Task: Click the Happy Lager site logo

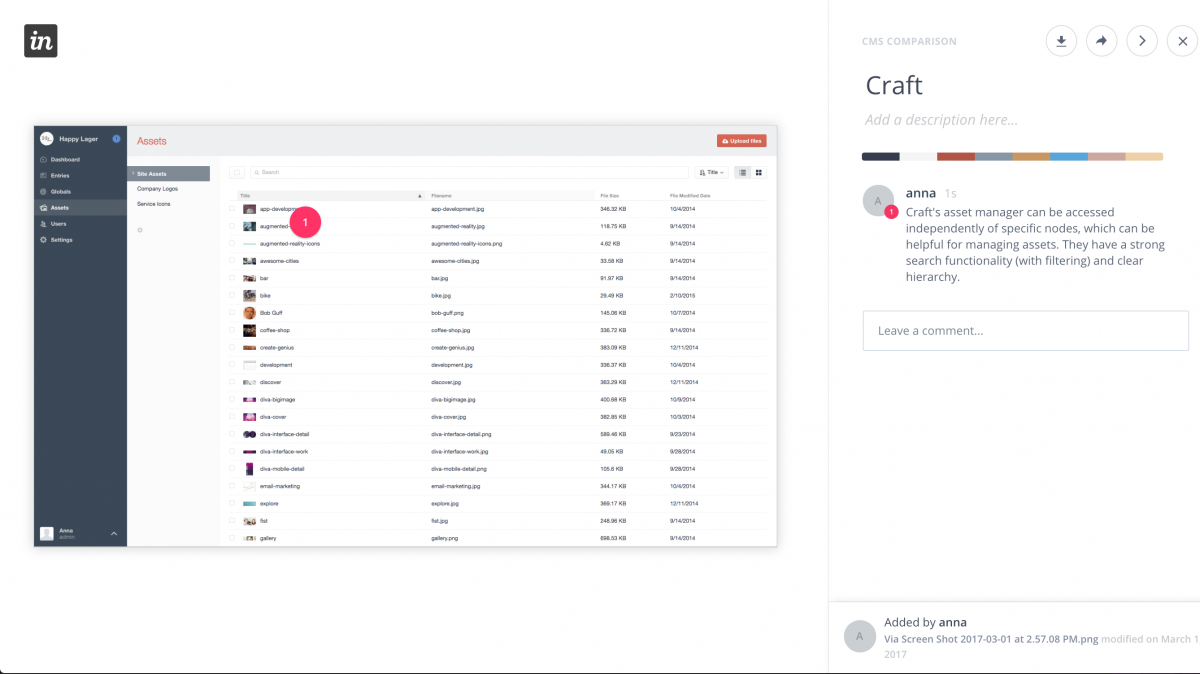Action: tap(46, 139)
